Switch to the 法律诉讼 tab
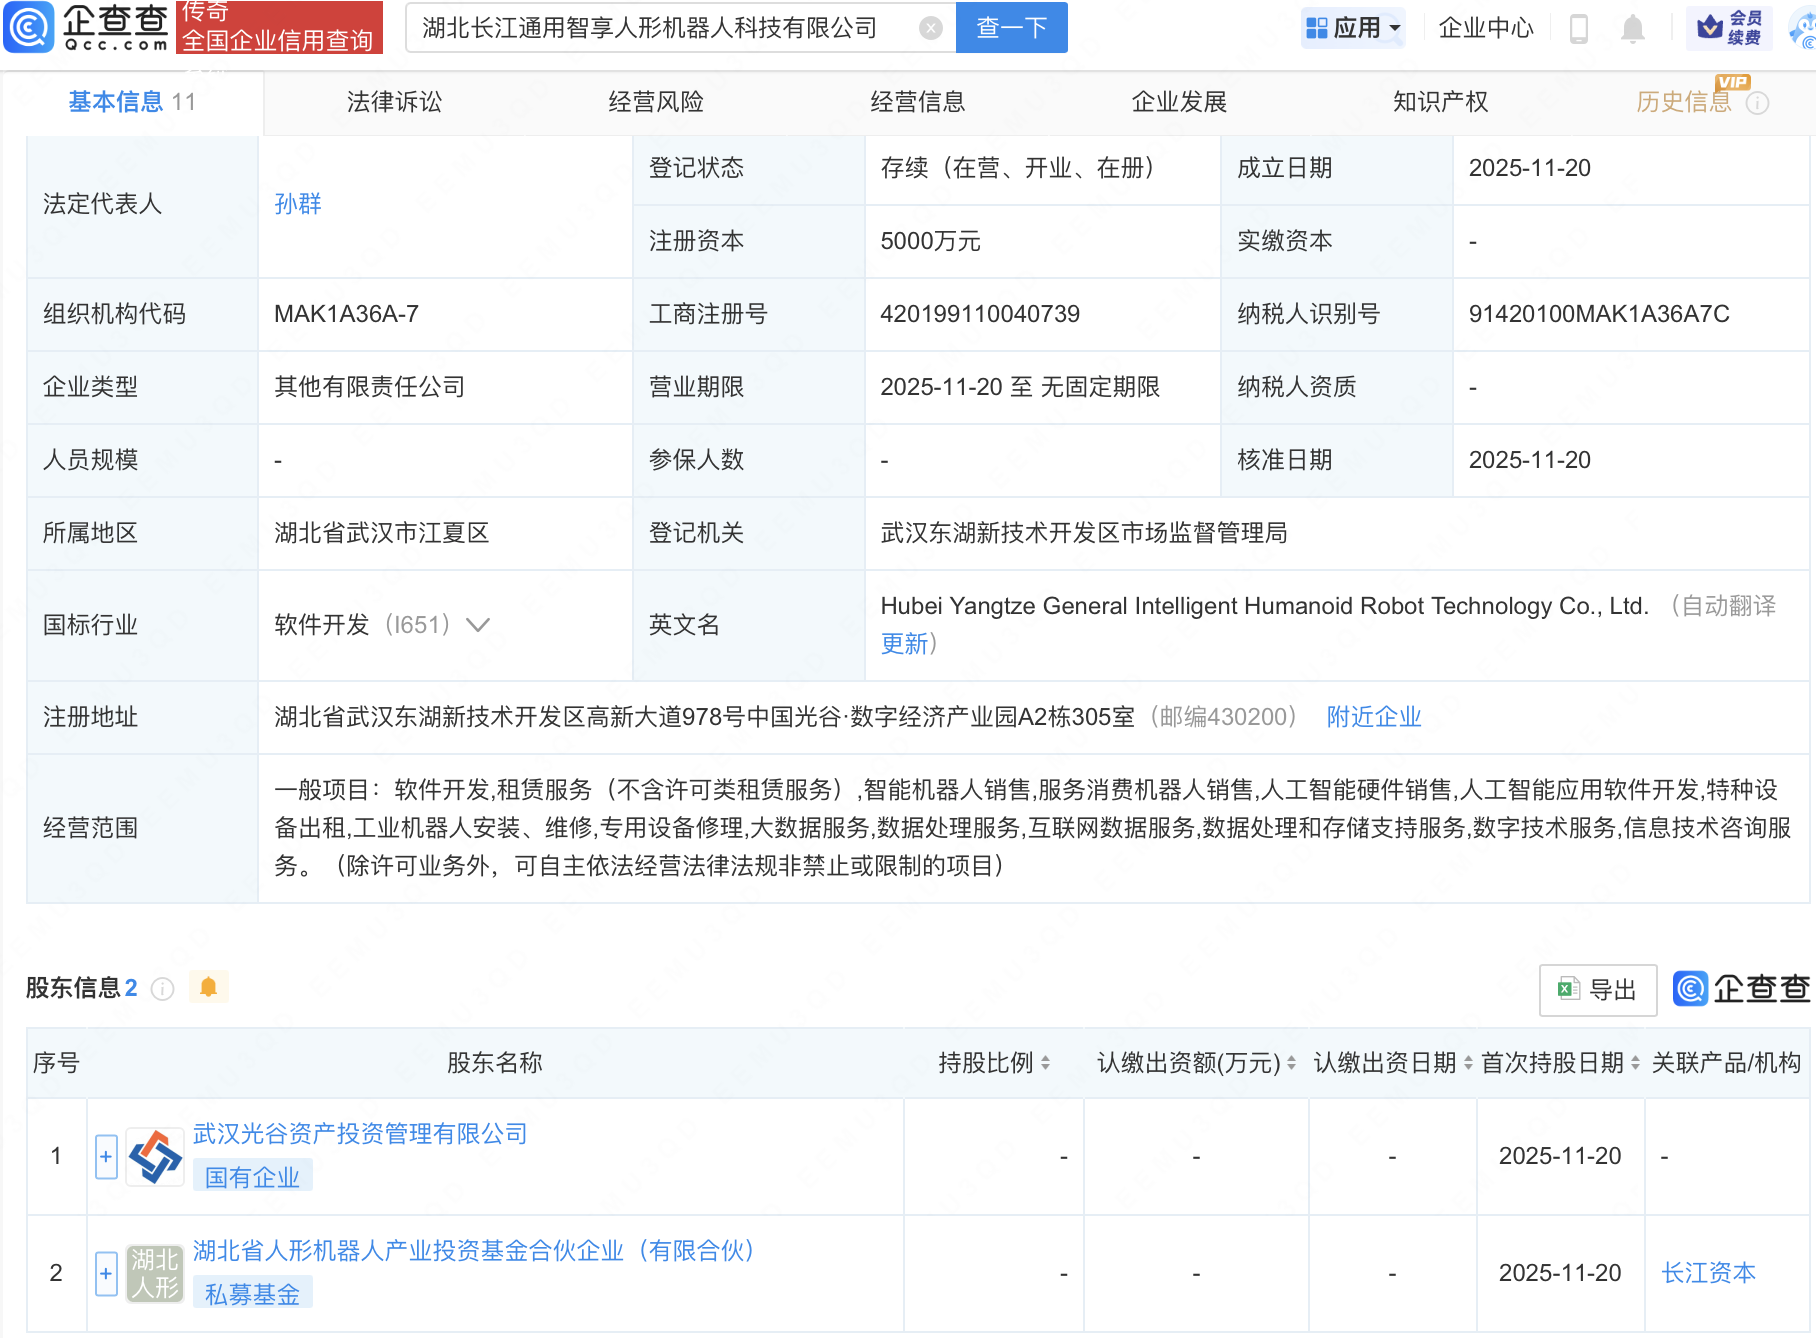 coord(394,102)
